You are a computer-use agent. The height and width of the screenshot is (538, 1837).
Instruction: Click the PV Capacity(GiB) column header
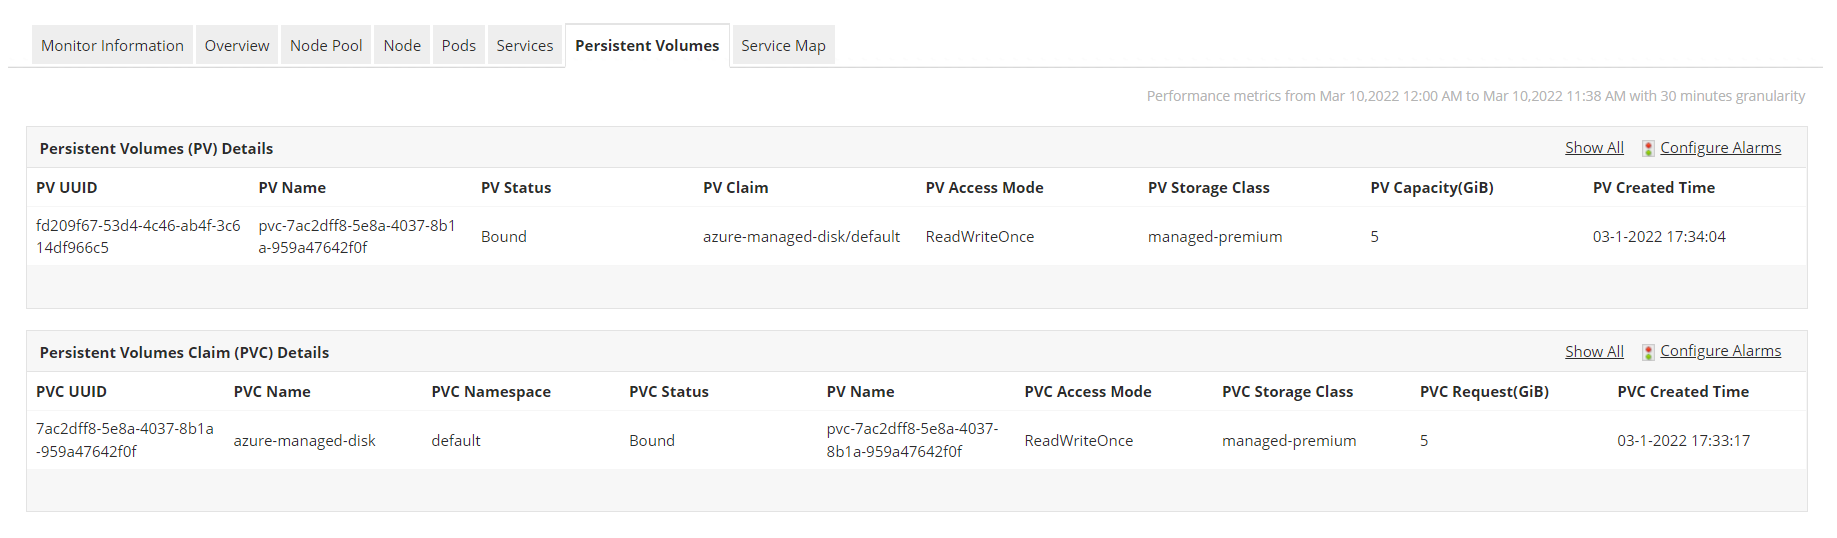point(1431,188)
